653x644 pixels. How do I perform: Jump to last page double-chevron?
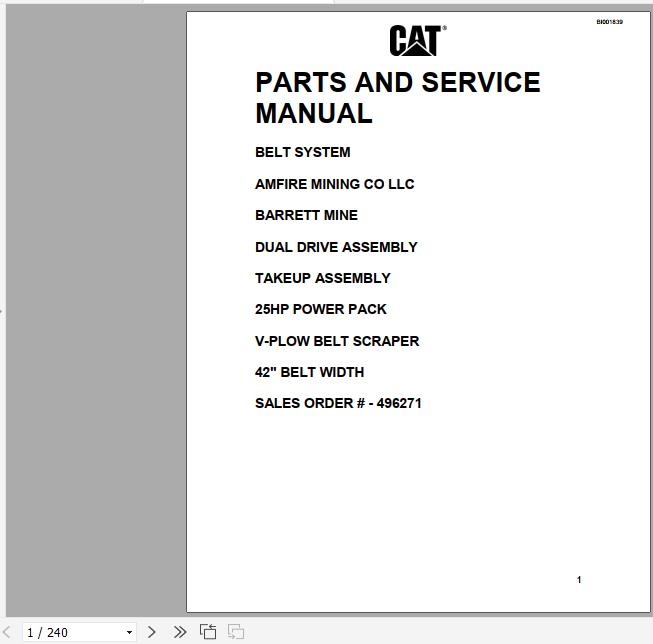pyautogui.click(x=180, y=632)
